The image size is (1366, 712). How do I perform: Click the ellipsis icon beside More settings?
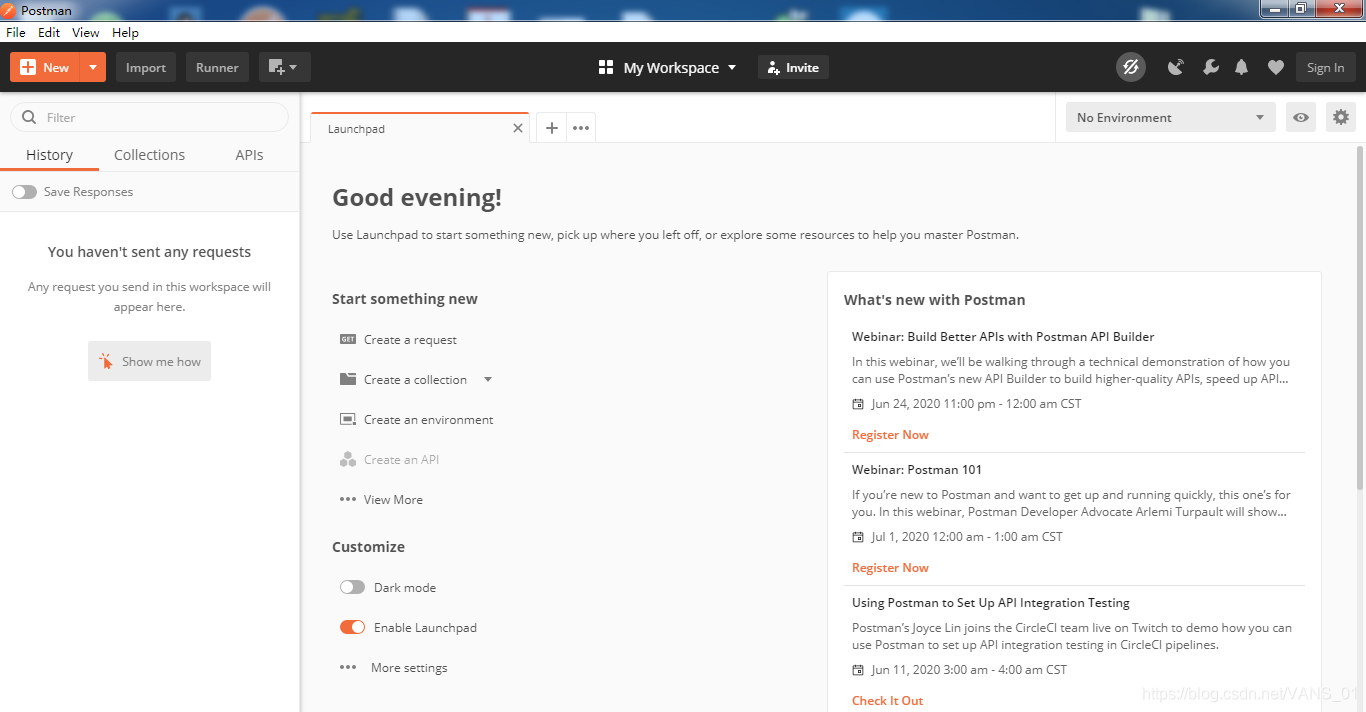tap(348, 667)
